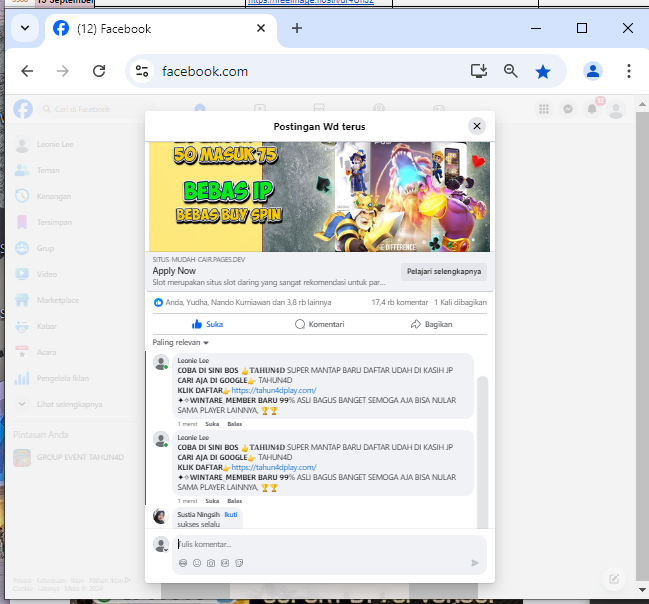Click Balas under the first Leonie Lee comment
This screenshot has width=649, height=604.
click(x=234, y=424)
